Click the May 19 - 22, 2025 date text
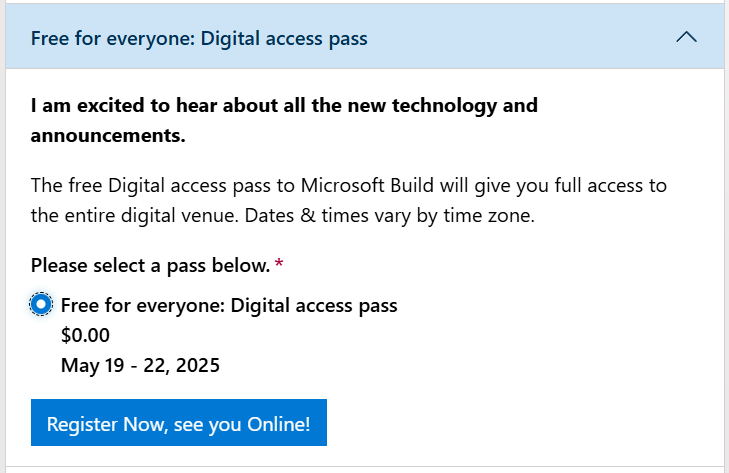Screen dimensions: 729x473 [140, 365]
